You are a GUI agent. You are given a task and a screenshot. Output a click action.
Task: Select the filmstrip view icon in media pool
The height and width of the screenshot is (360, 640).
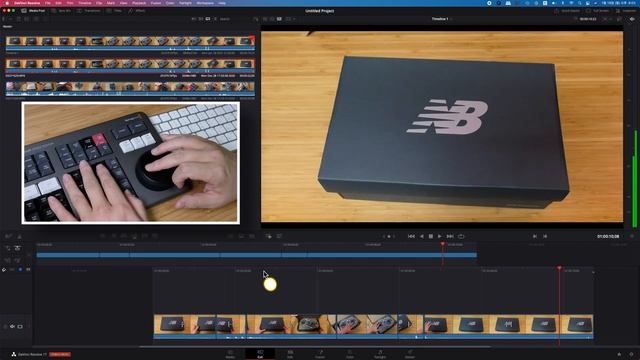[208, 19]
